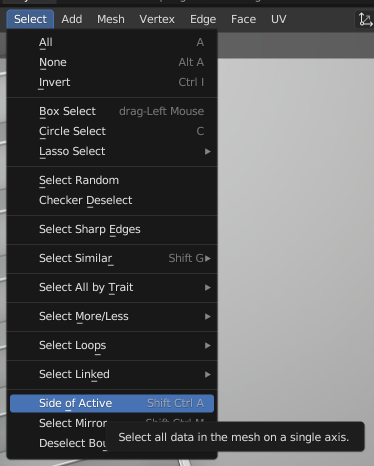Image resolution: width=374 pixels, height=466 pixels.
Task: Click Checker Deselect entry
Action: [112, 200]
